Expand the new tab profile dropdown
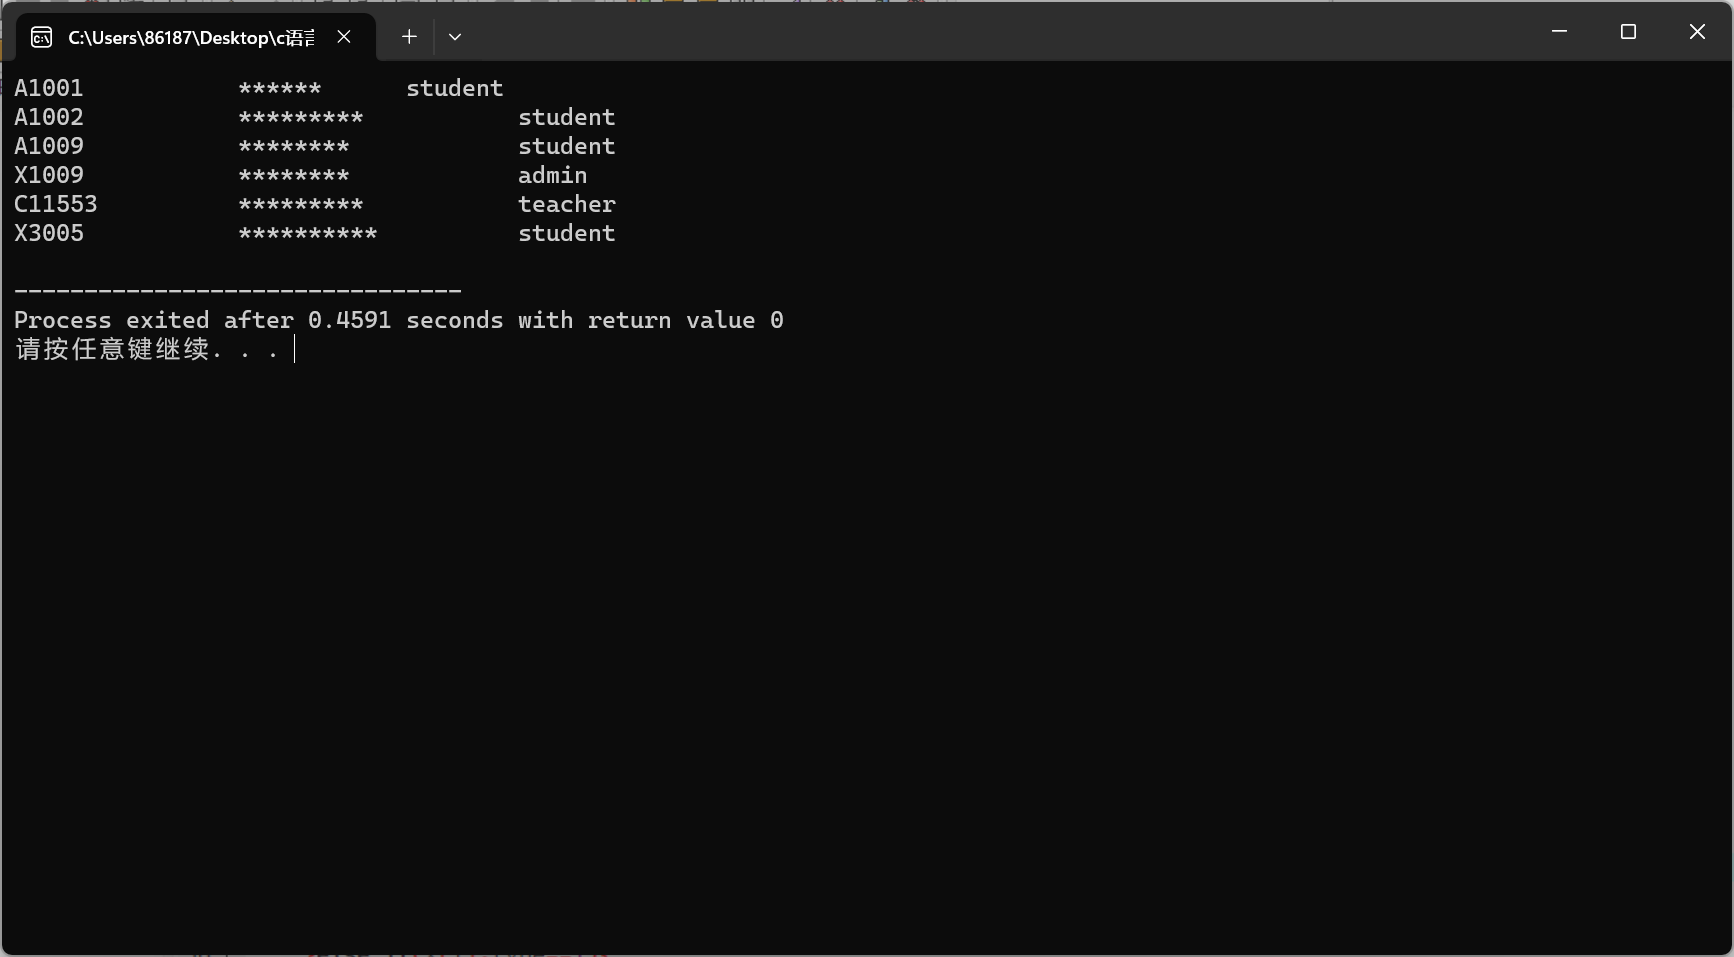1734x957 pixels. tap(455, 37)
